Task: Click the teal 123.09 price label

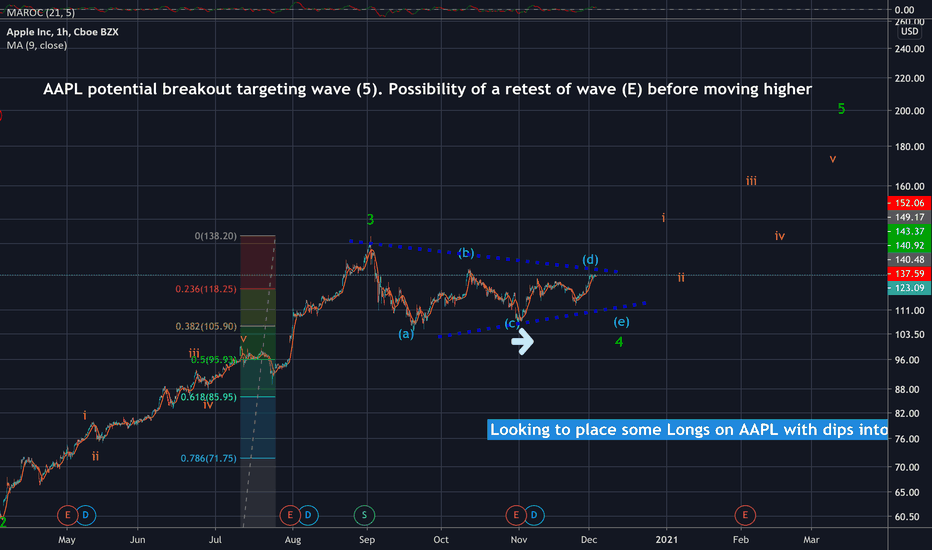Action: [909, 288]
